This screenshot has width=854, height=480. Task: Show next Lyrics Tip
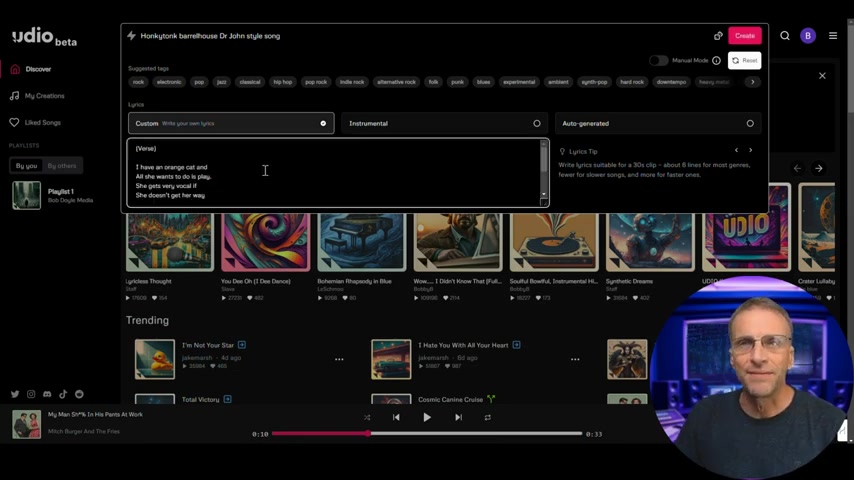pos(751,150)
